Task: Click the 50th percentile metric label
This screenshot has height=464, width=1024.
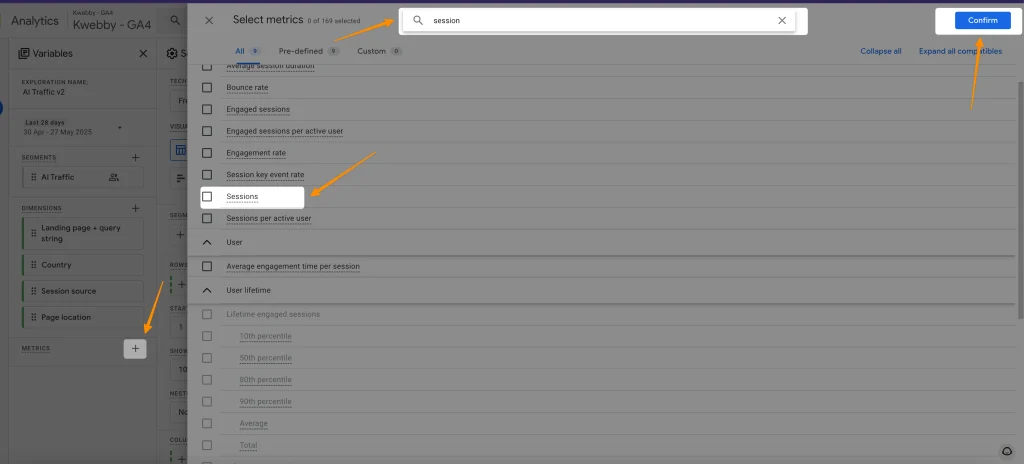Action: point(265,358)
